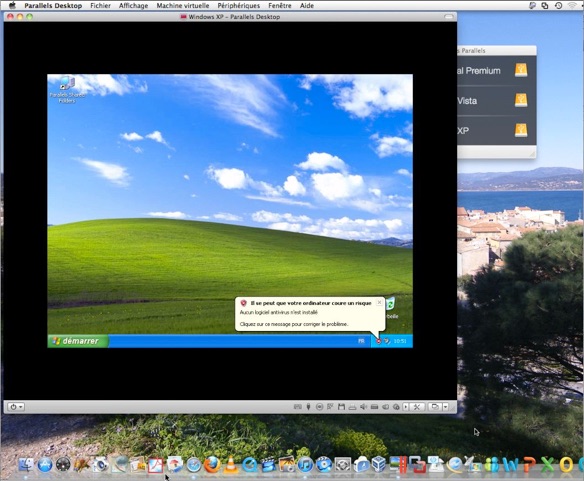The width and height of the screenshot is (584, 481).
Task: Open Microsoft PowerPoint from the Dock
Action: pyautogui.click(x=529, y=465)
